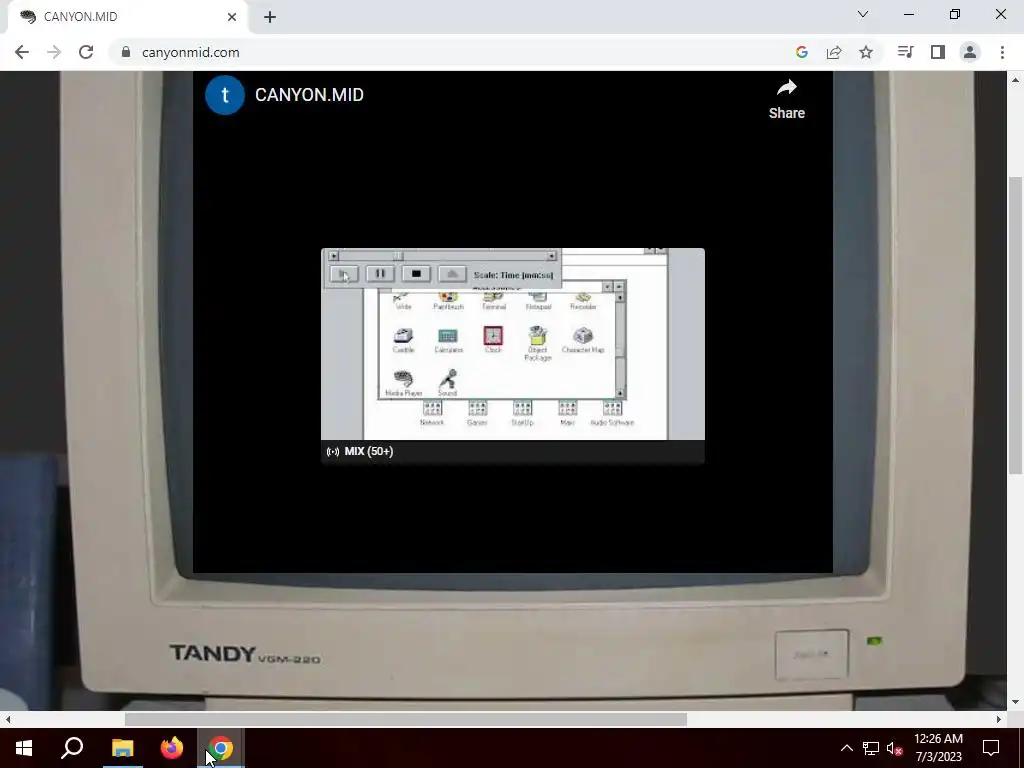The height and width of the screenshot is (768, 1024).
Task: Click the Google icon in the address bar
Action: tap(801, 52)
